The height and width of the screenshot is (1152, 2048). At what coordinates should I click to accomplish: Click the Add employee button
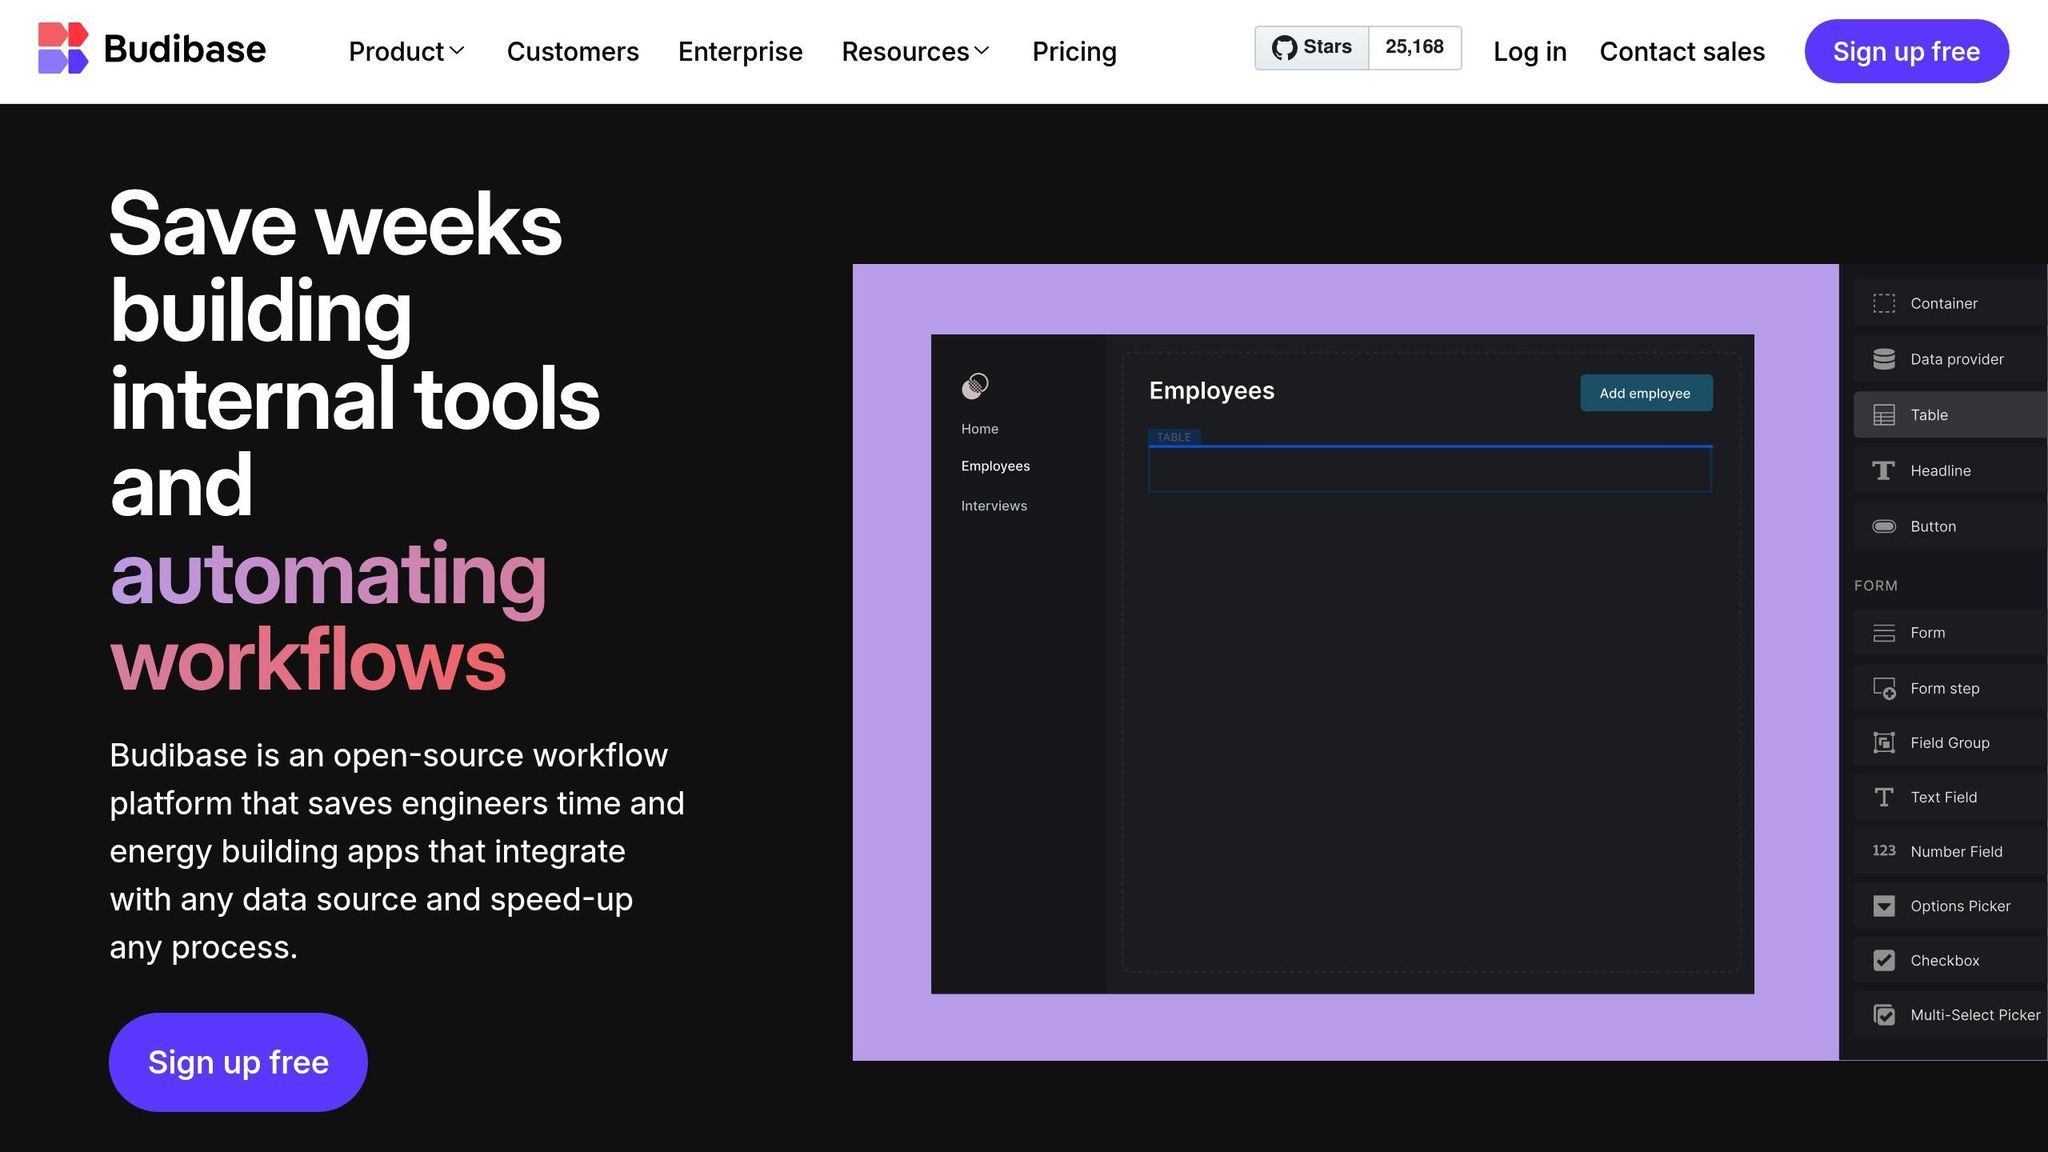(1646, 393)
